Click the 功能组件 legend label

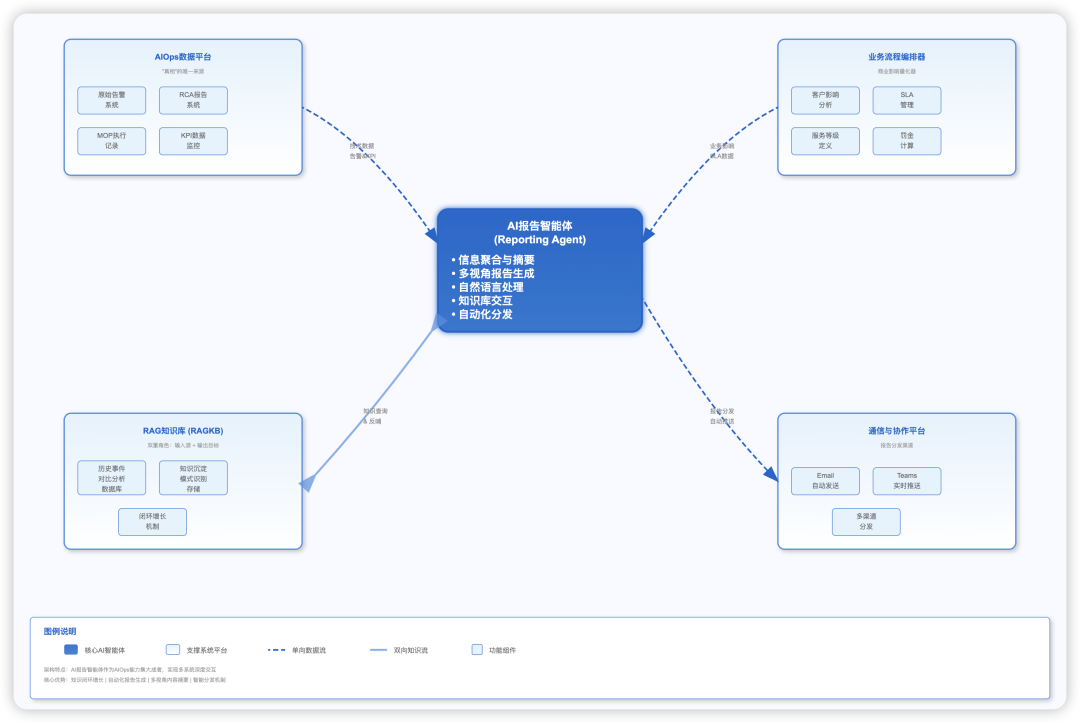pyautogui.click(x=502, y=650)
